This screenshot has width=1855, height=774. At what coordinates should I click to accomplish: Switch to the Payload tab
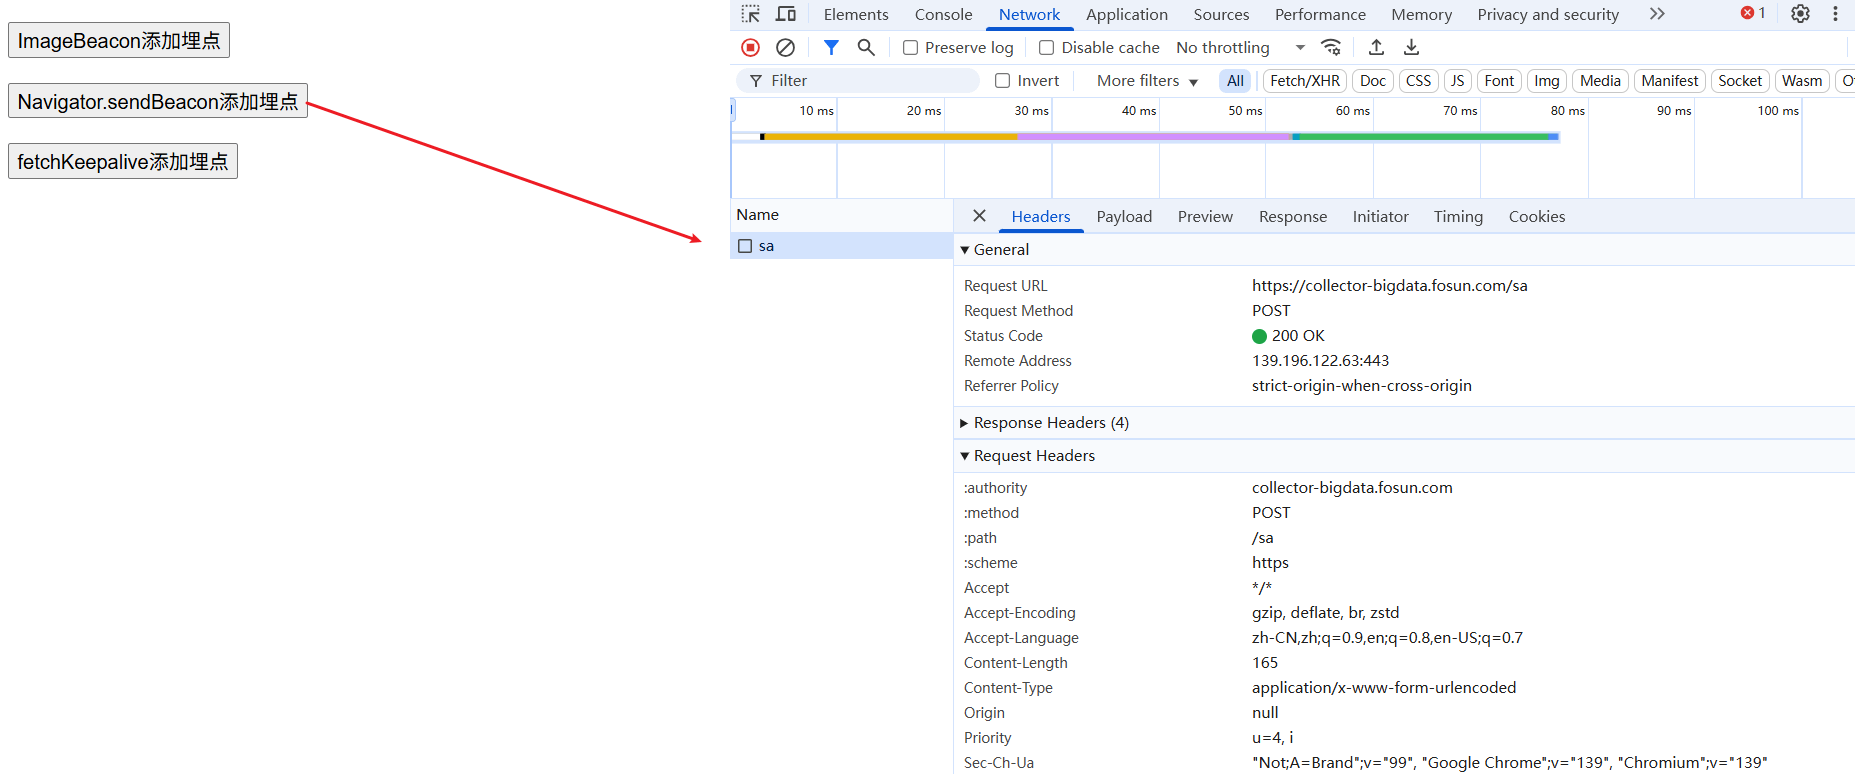click(x=1124, y=217)
